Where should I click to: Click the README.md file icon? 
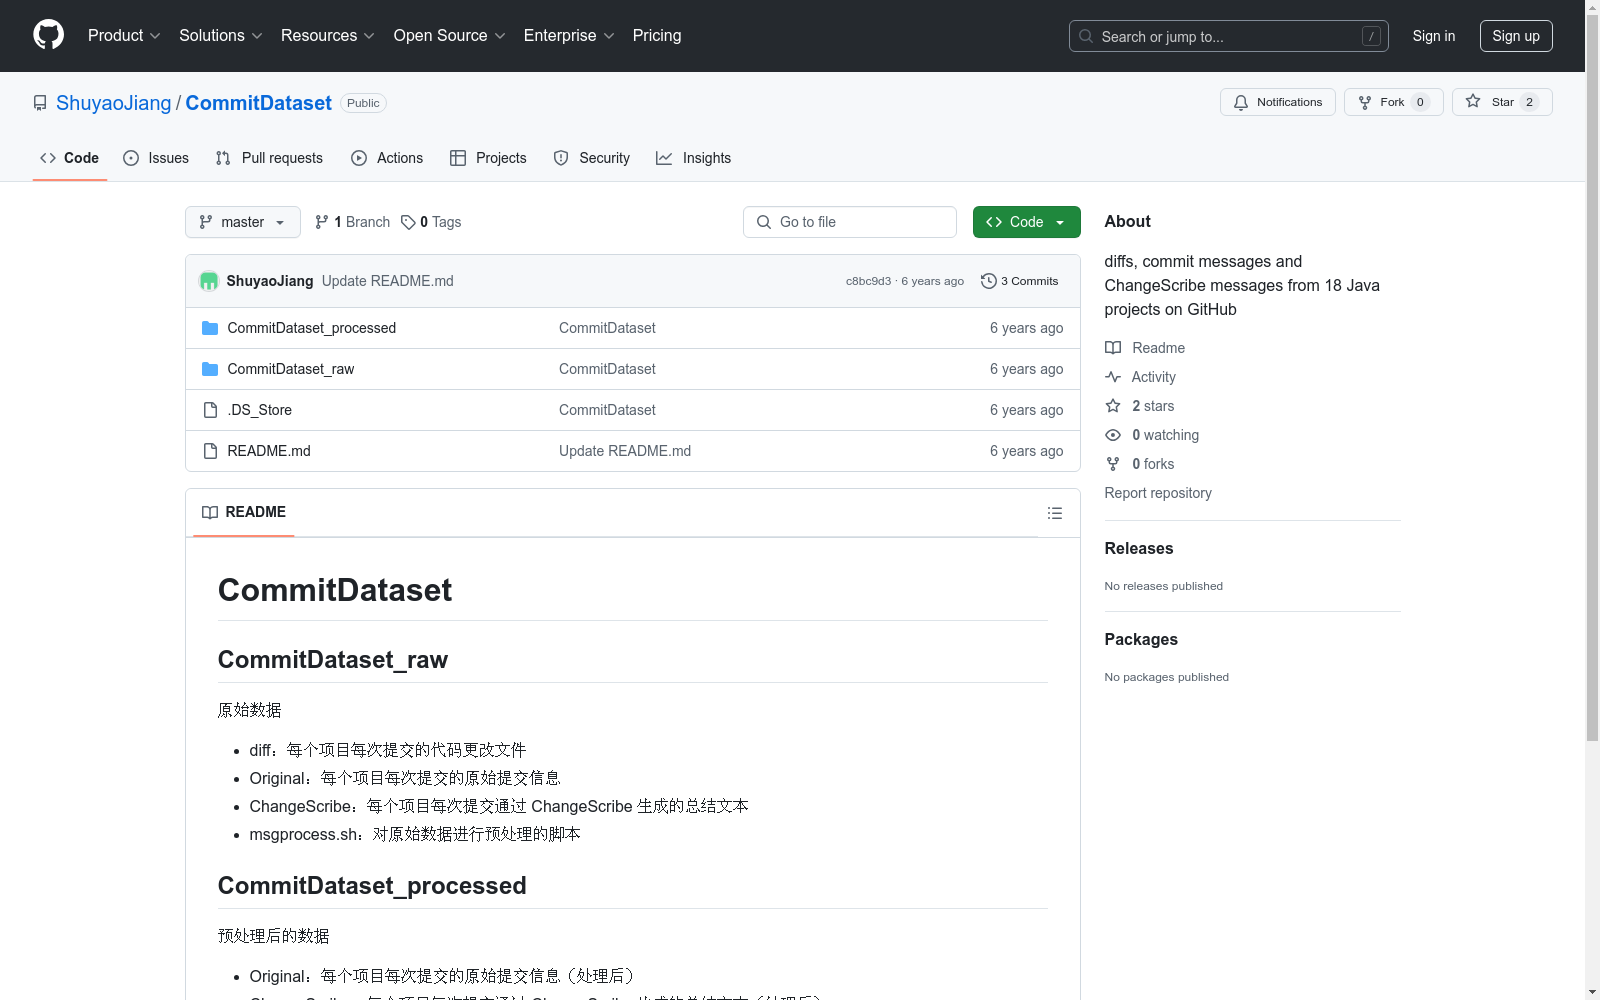(210, 451)
